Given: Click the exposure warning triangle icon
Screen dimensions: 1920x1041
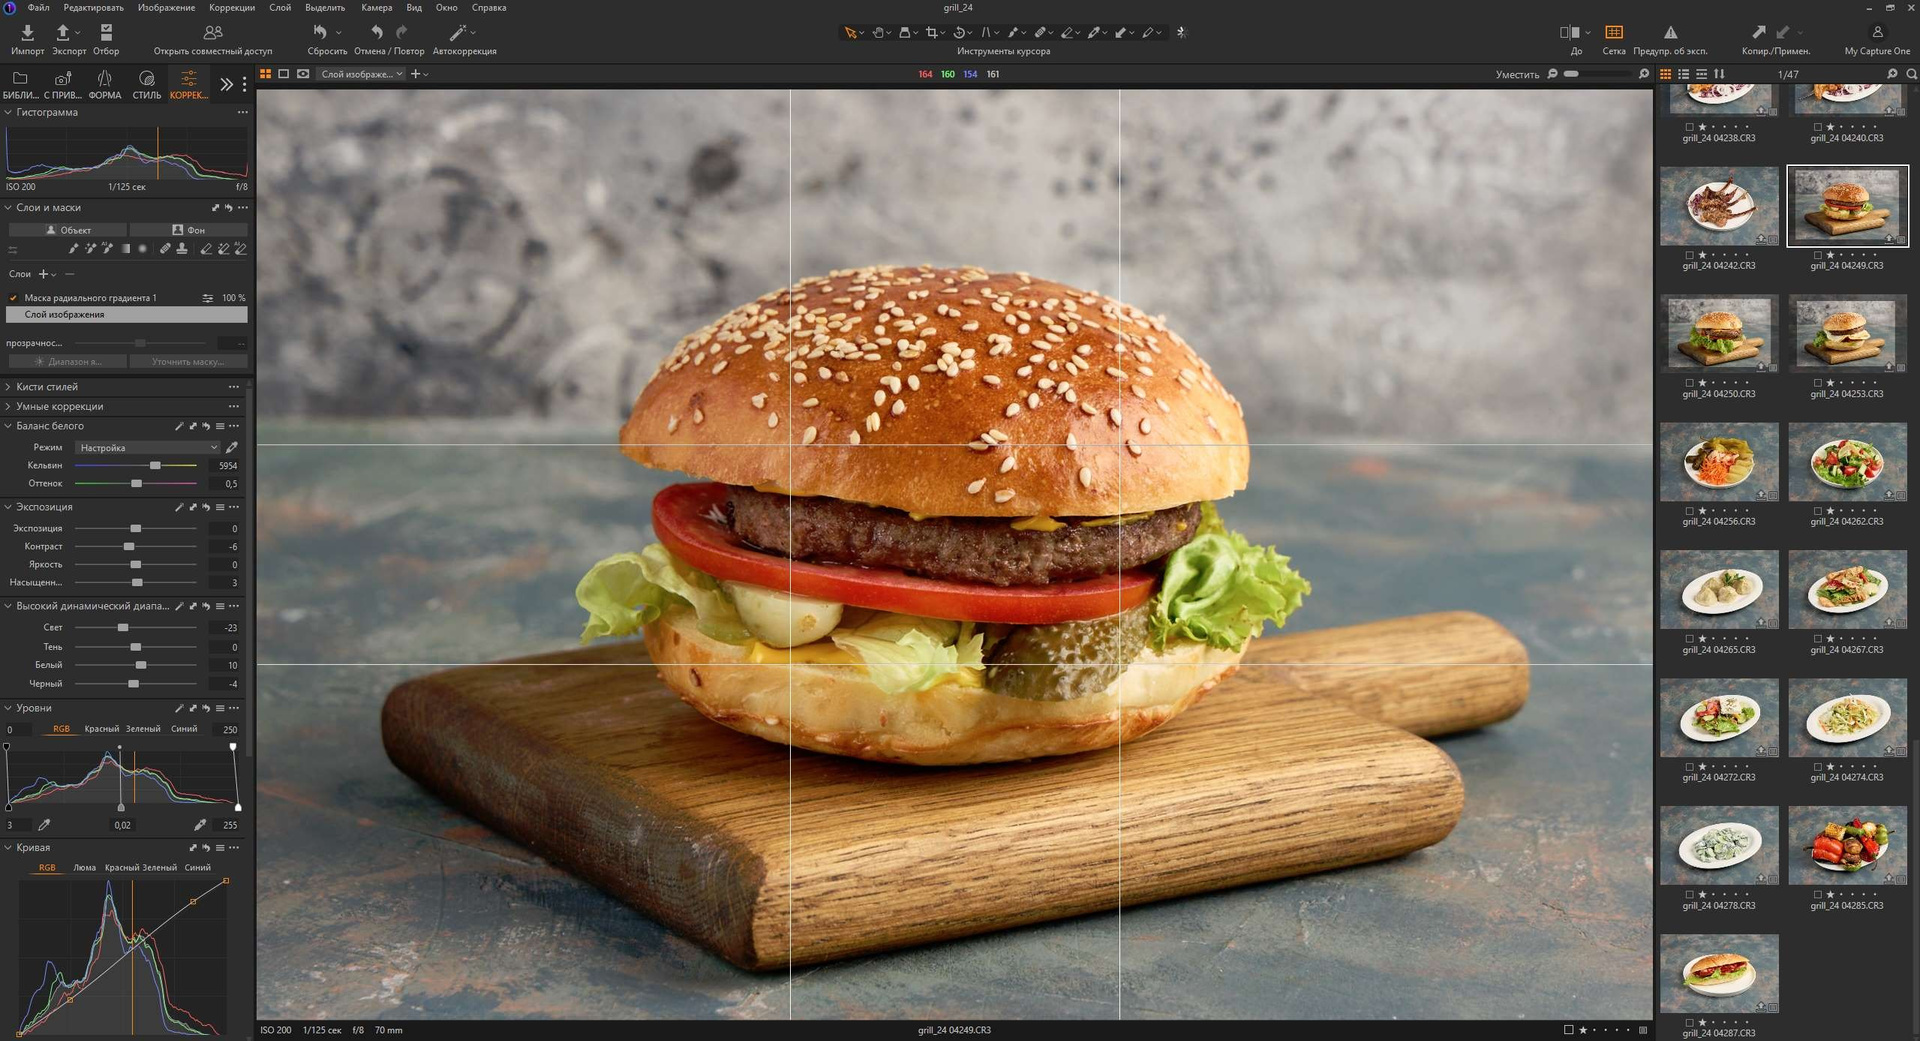Looking at the screenshot, I should 1669,33.
